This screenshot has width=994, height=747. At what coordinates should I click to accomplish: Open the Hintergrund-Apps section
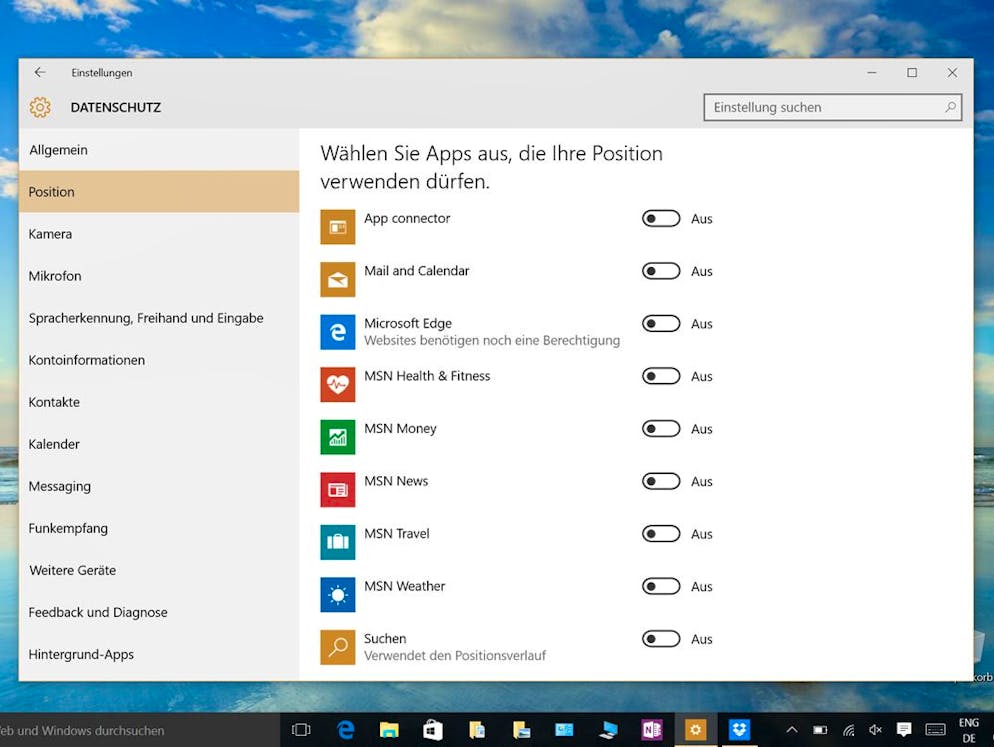click(x=159, y=654)
